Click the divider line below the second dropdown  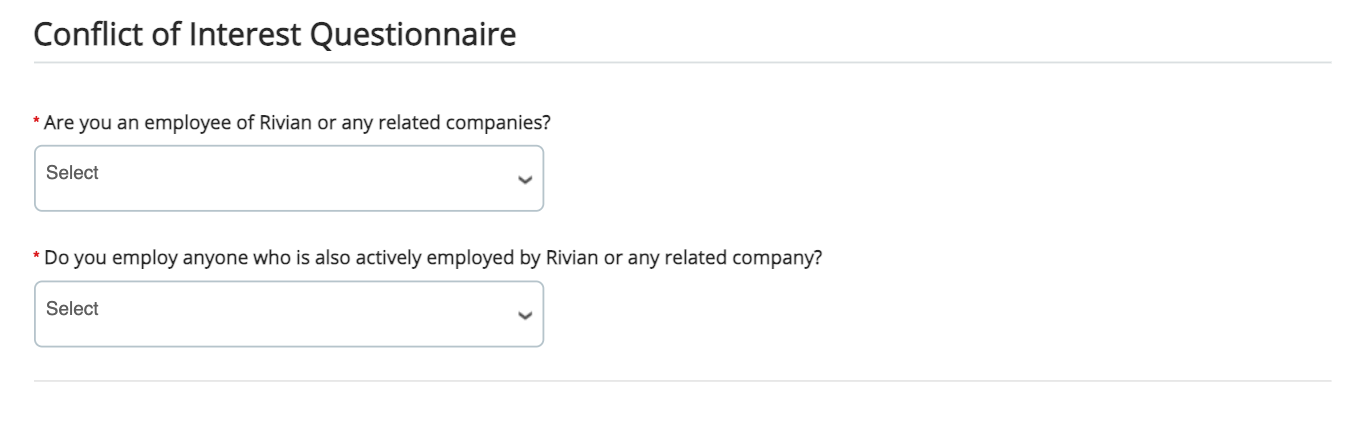(x=682, y=381)
